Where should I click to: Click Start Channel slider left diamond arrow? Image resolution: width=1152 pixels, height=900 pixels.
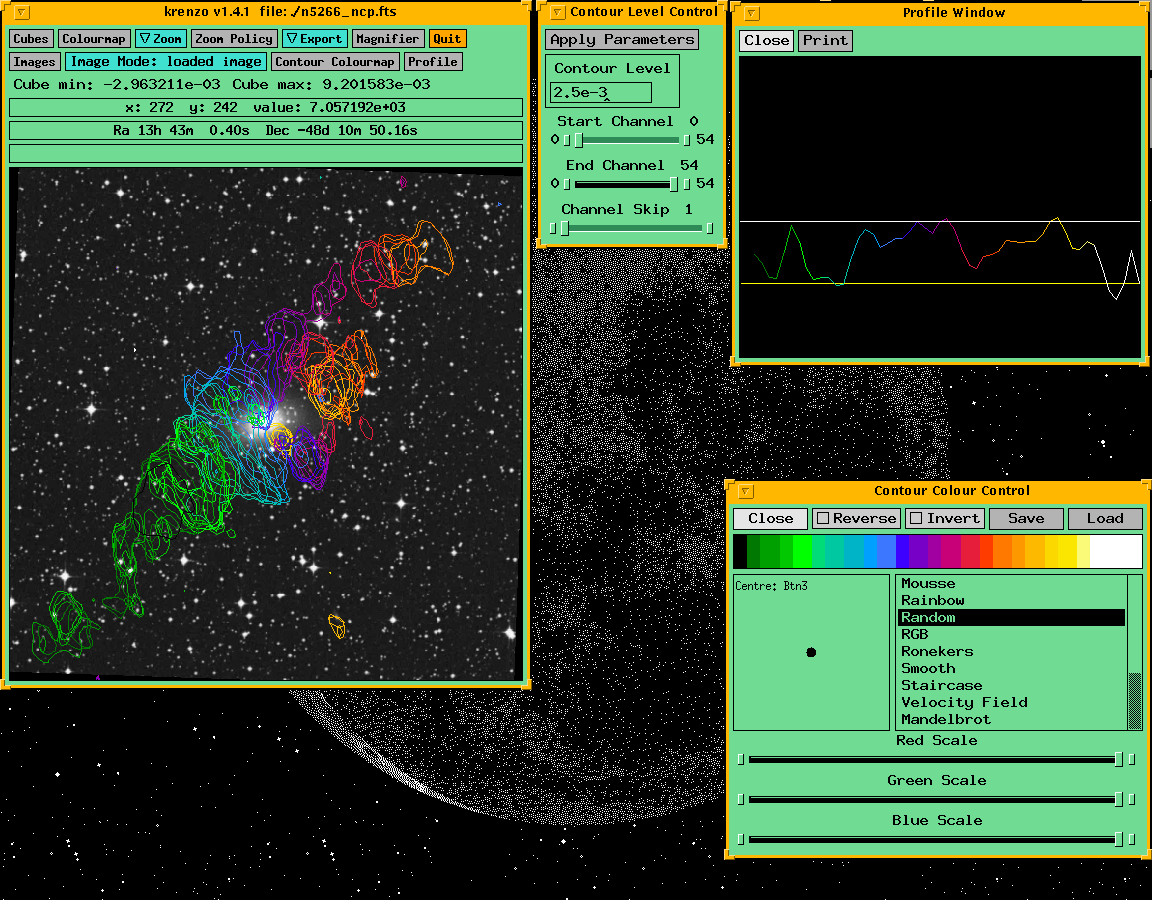tap(555, 140)
